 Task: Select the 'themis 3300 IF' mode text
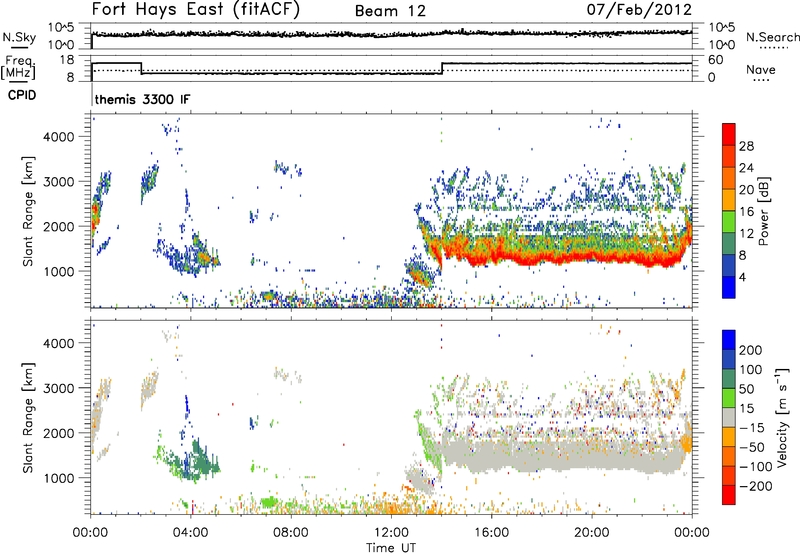click(142, 99)
